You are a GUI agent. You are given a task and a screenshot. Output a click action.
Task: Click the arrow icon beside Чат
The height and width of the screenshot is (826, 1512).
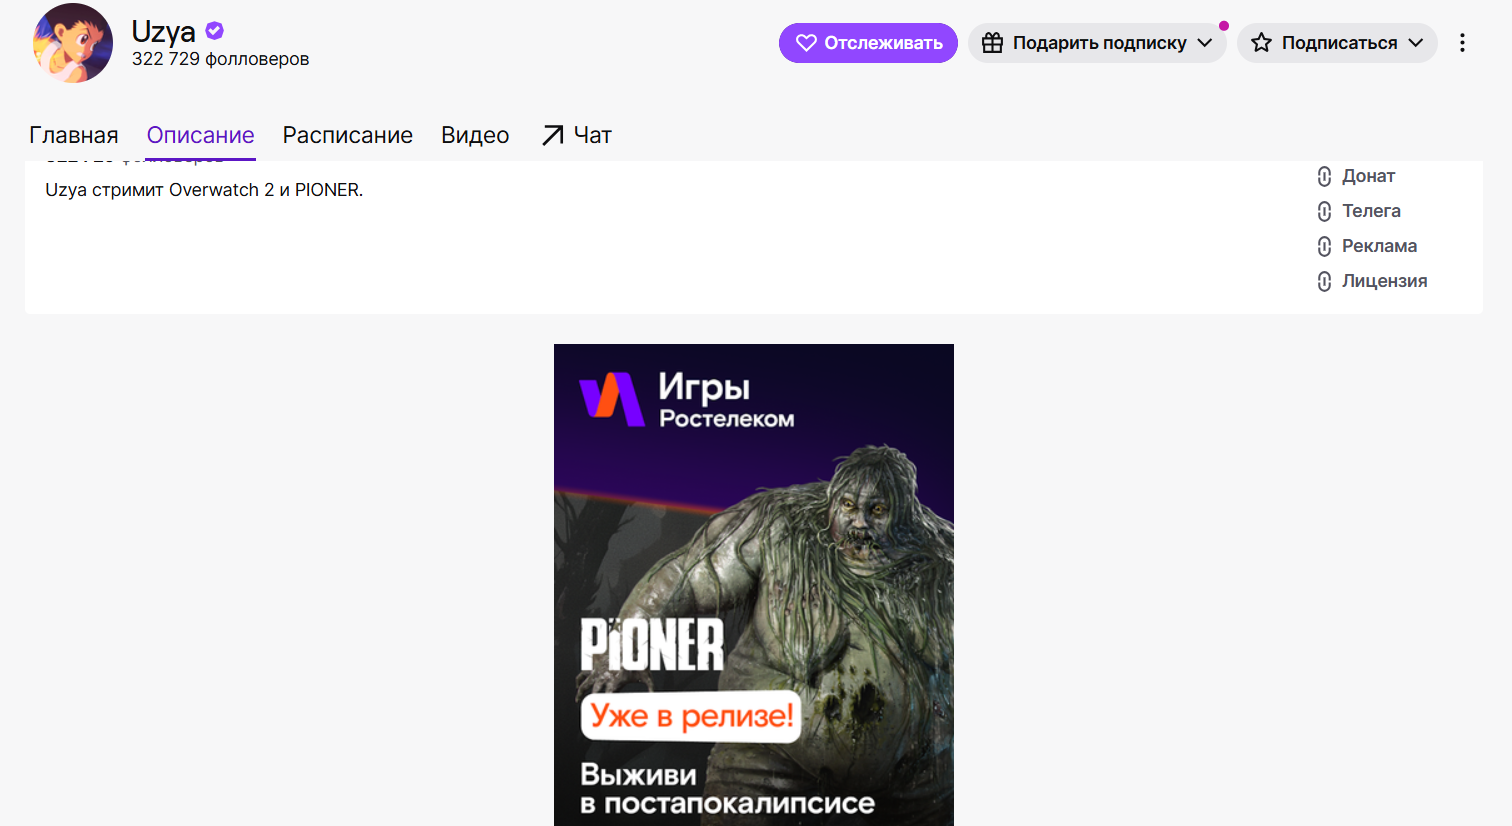coord(552,136)
